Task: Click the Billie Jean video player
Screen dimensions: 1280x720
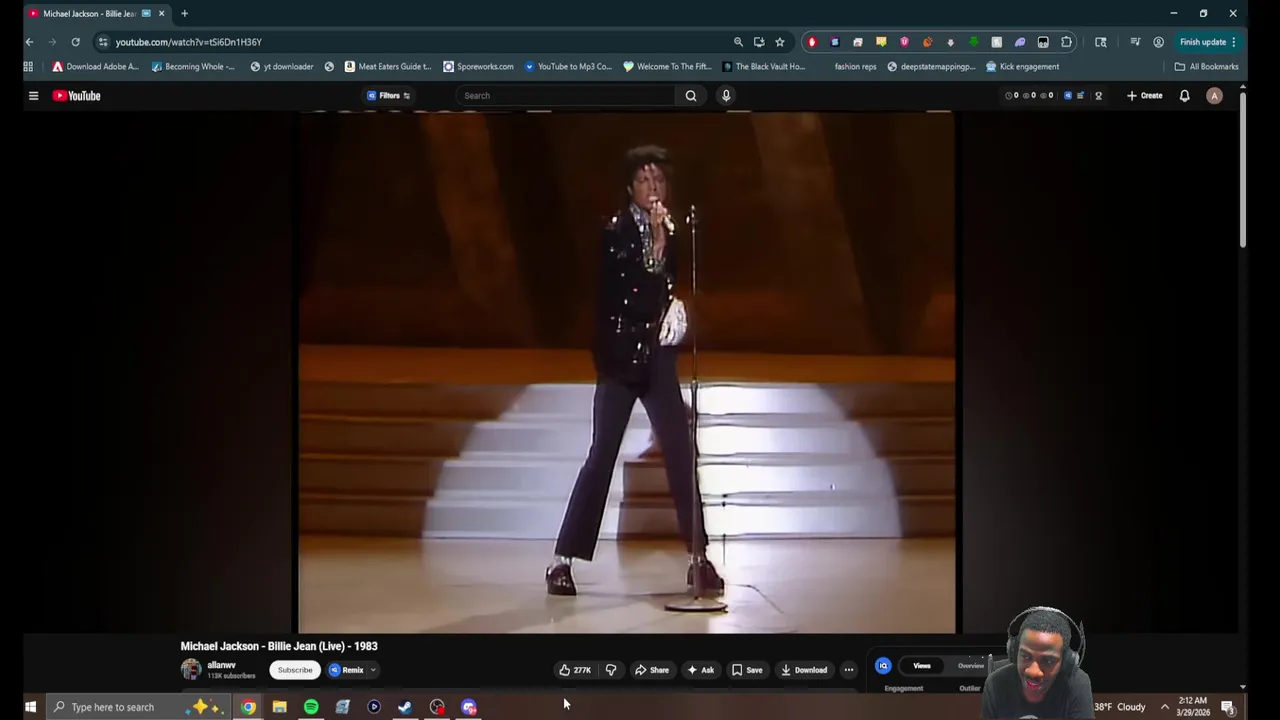Action: (627, 372)
